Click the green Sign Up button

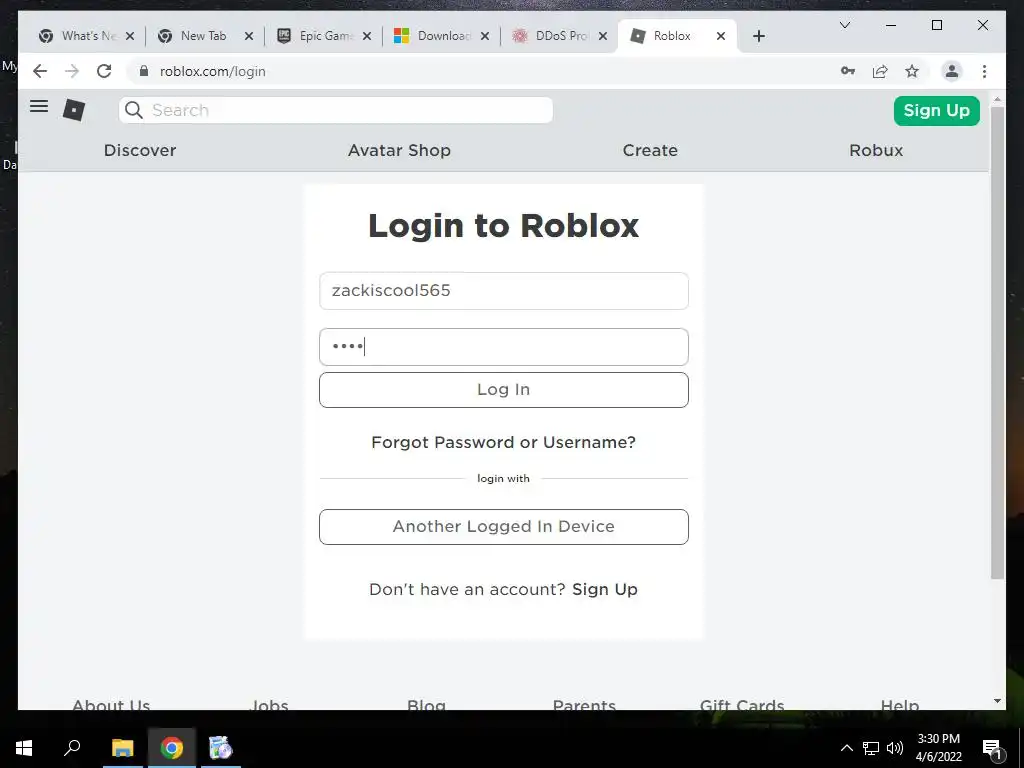936,110
